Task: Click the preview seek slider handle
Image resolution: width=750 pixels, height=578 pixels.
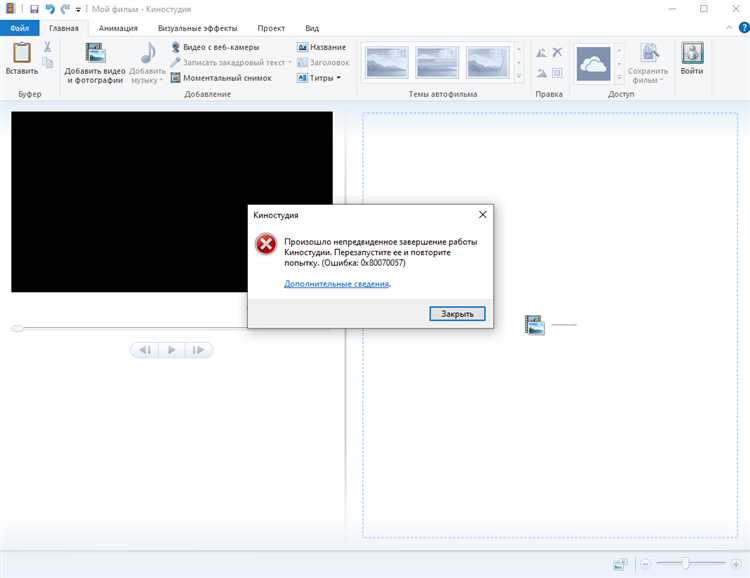Action: point(17,328)
